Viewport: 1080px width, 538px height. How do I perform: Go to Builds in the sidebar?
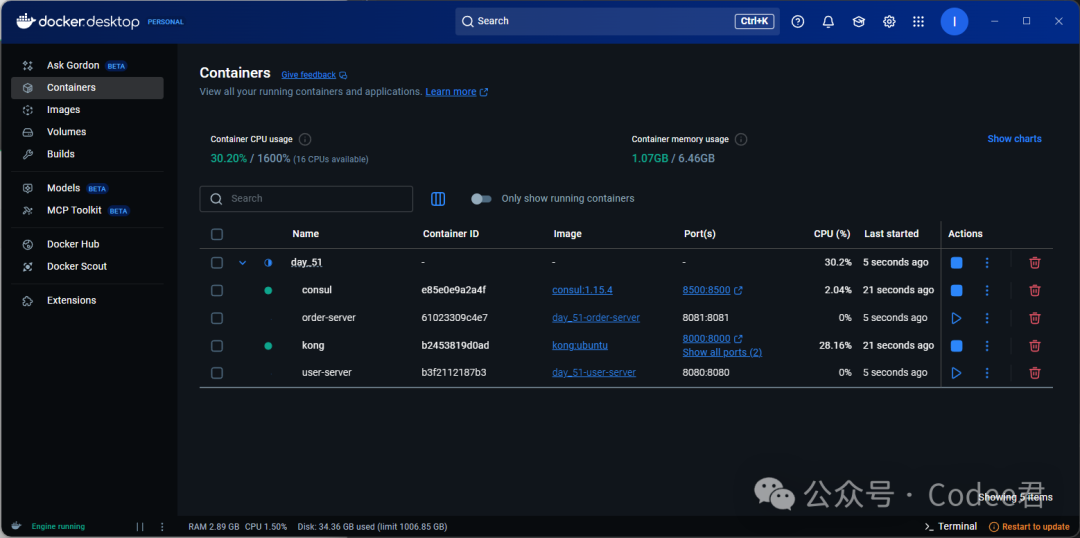[x=87, y=154]
